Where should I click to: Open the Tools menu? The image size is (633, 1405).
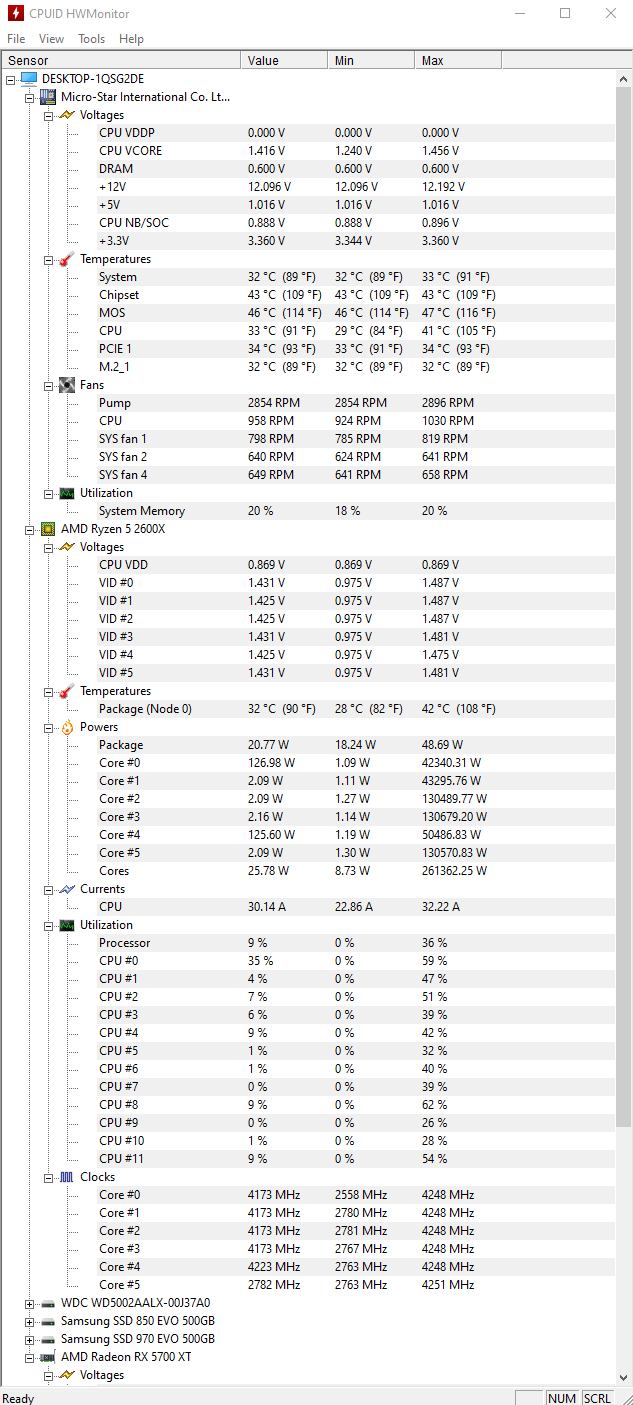tap(92, 39)
